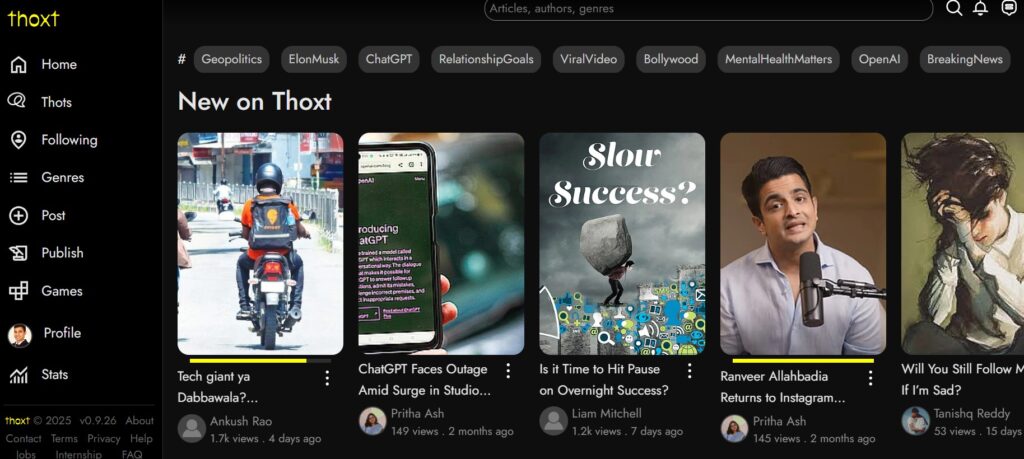Click Liam Mitchell's author avatar
Screen dimensions: 1024x459
click(x=553, y=421)
